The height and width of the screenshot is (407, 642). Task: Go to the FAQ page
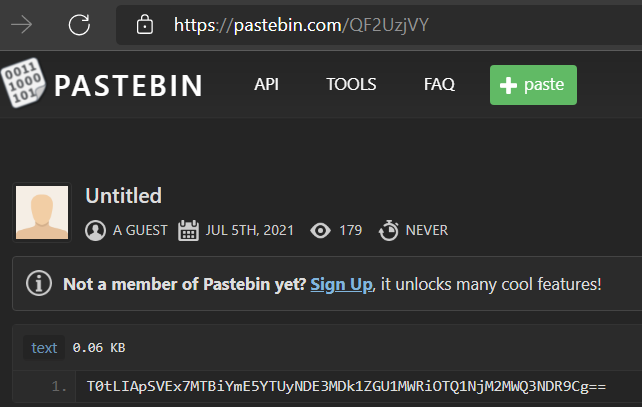tap(439, 85)
